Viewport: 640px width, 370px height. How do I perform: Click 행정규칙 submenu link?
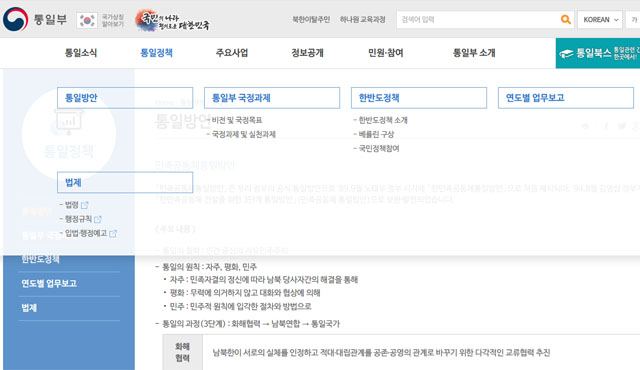click(78, 219)
